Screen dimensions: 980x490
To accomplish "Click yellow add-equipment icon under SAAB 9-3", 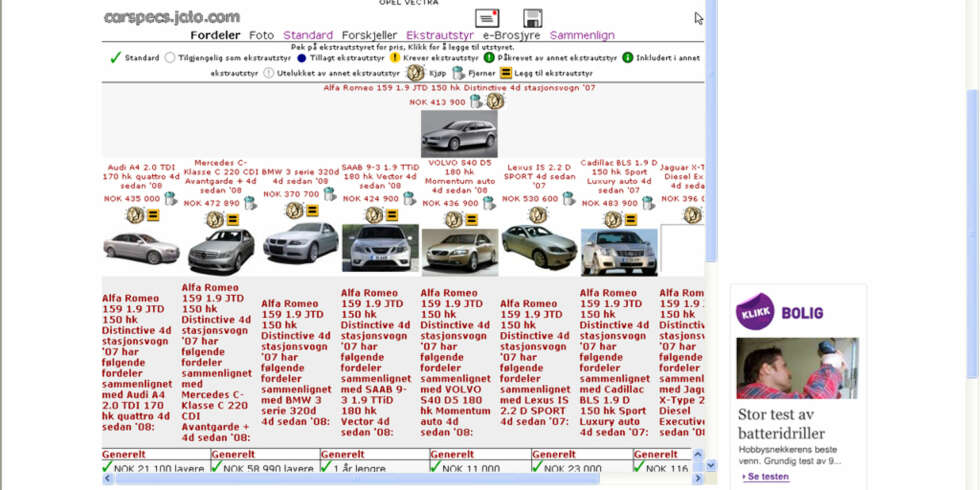I will (392, 215).
